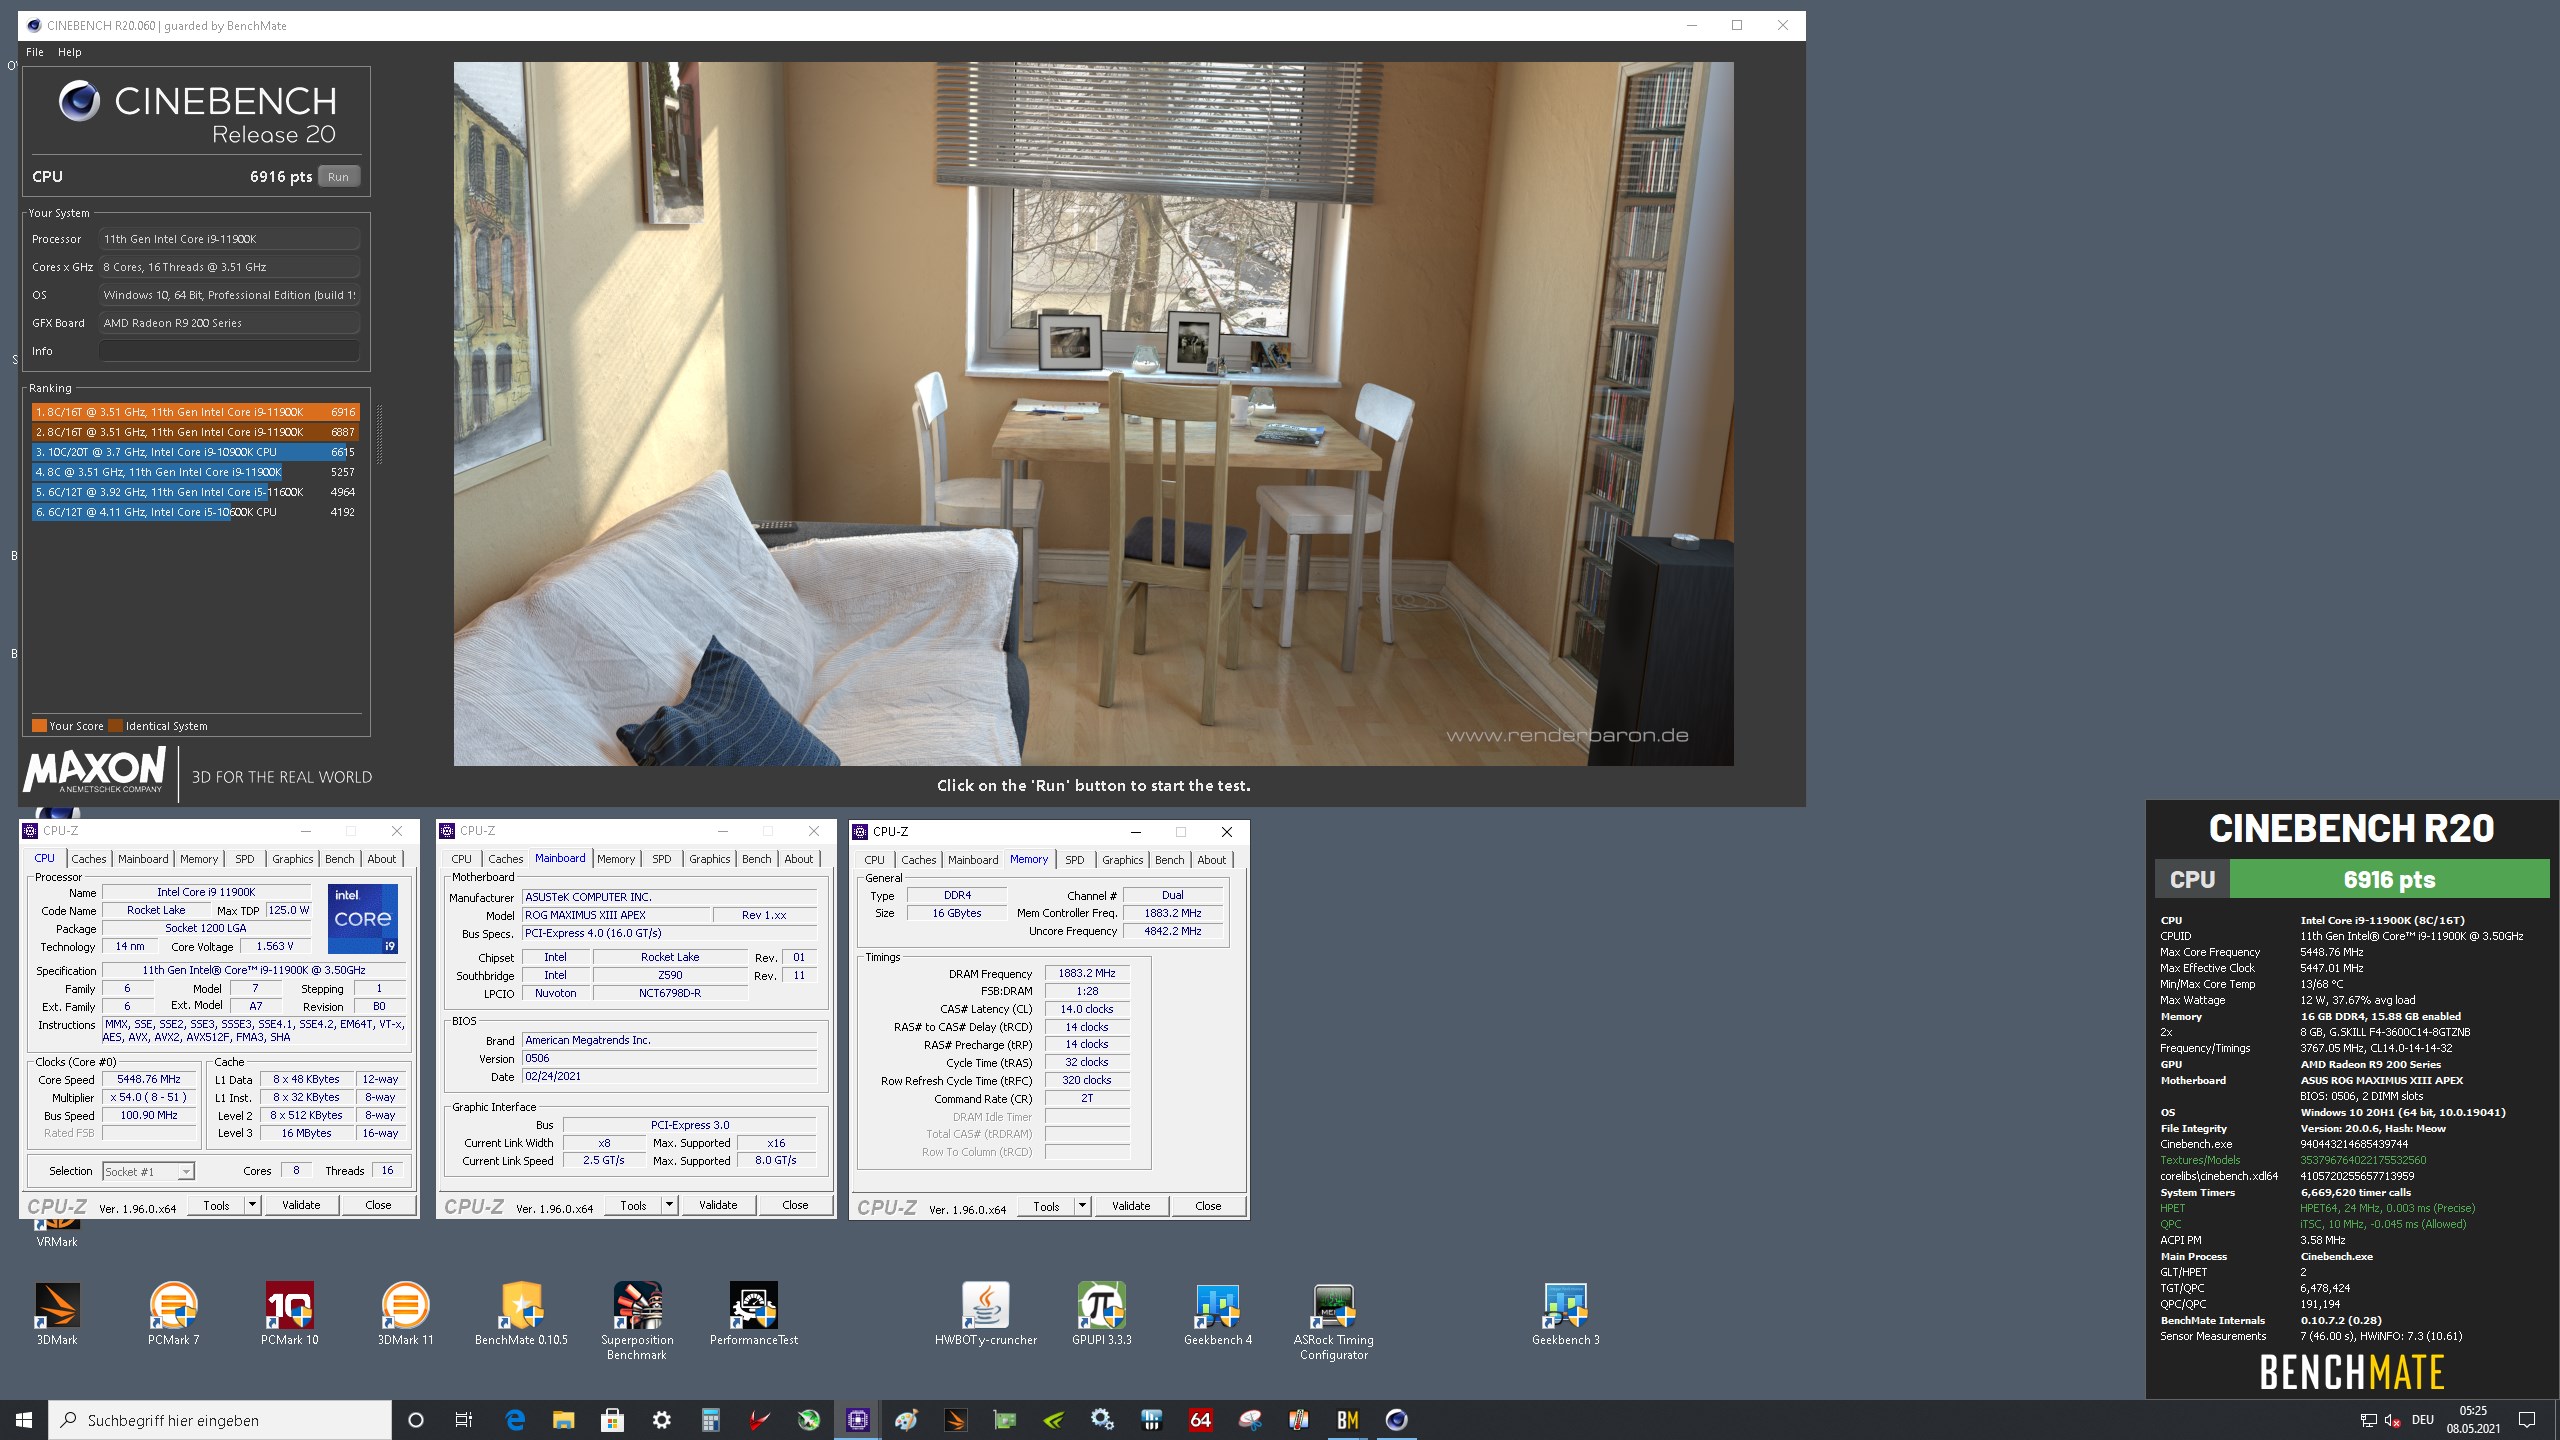Screen dimensions: 2560x1440
Task: Open the Bench tab in first CPU-Z window
Action: coord(340,859)
